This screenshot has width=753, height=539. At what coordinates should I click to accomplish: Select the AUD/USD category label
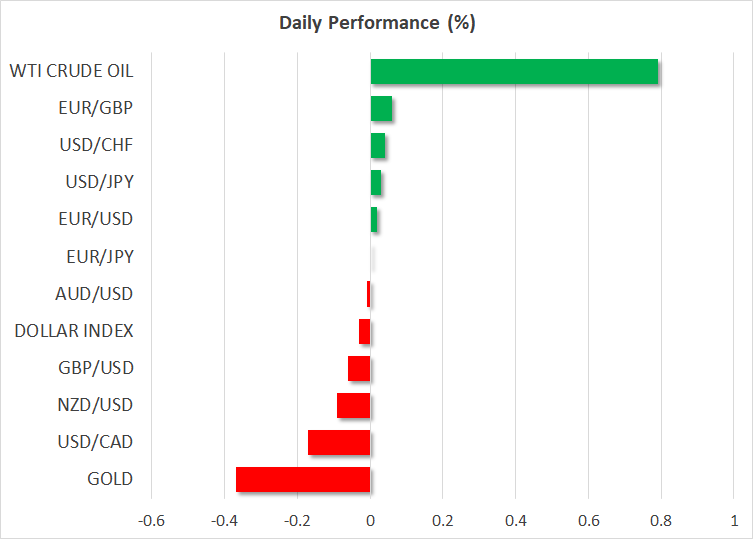[95, 294]
